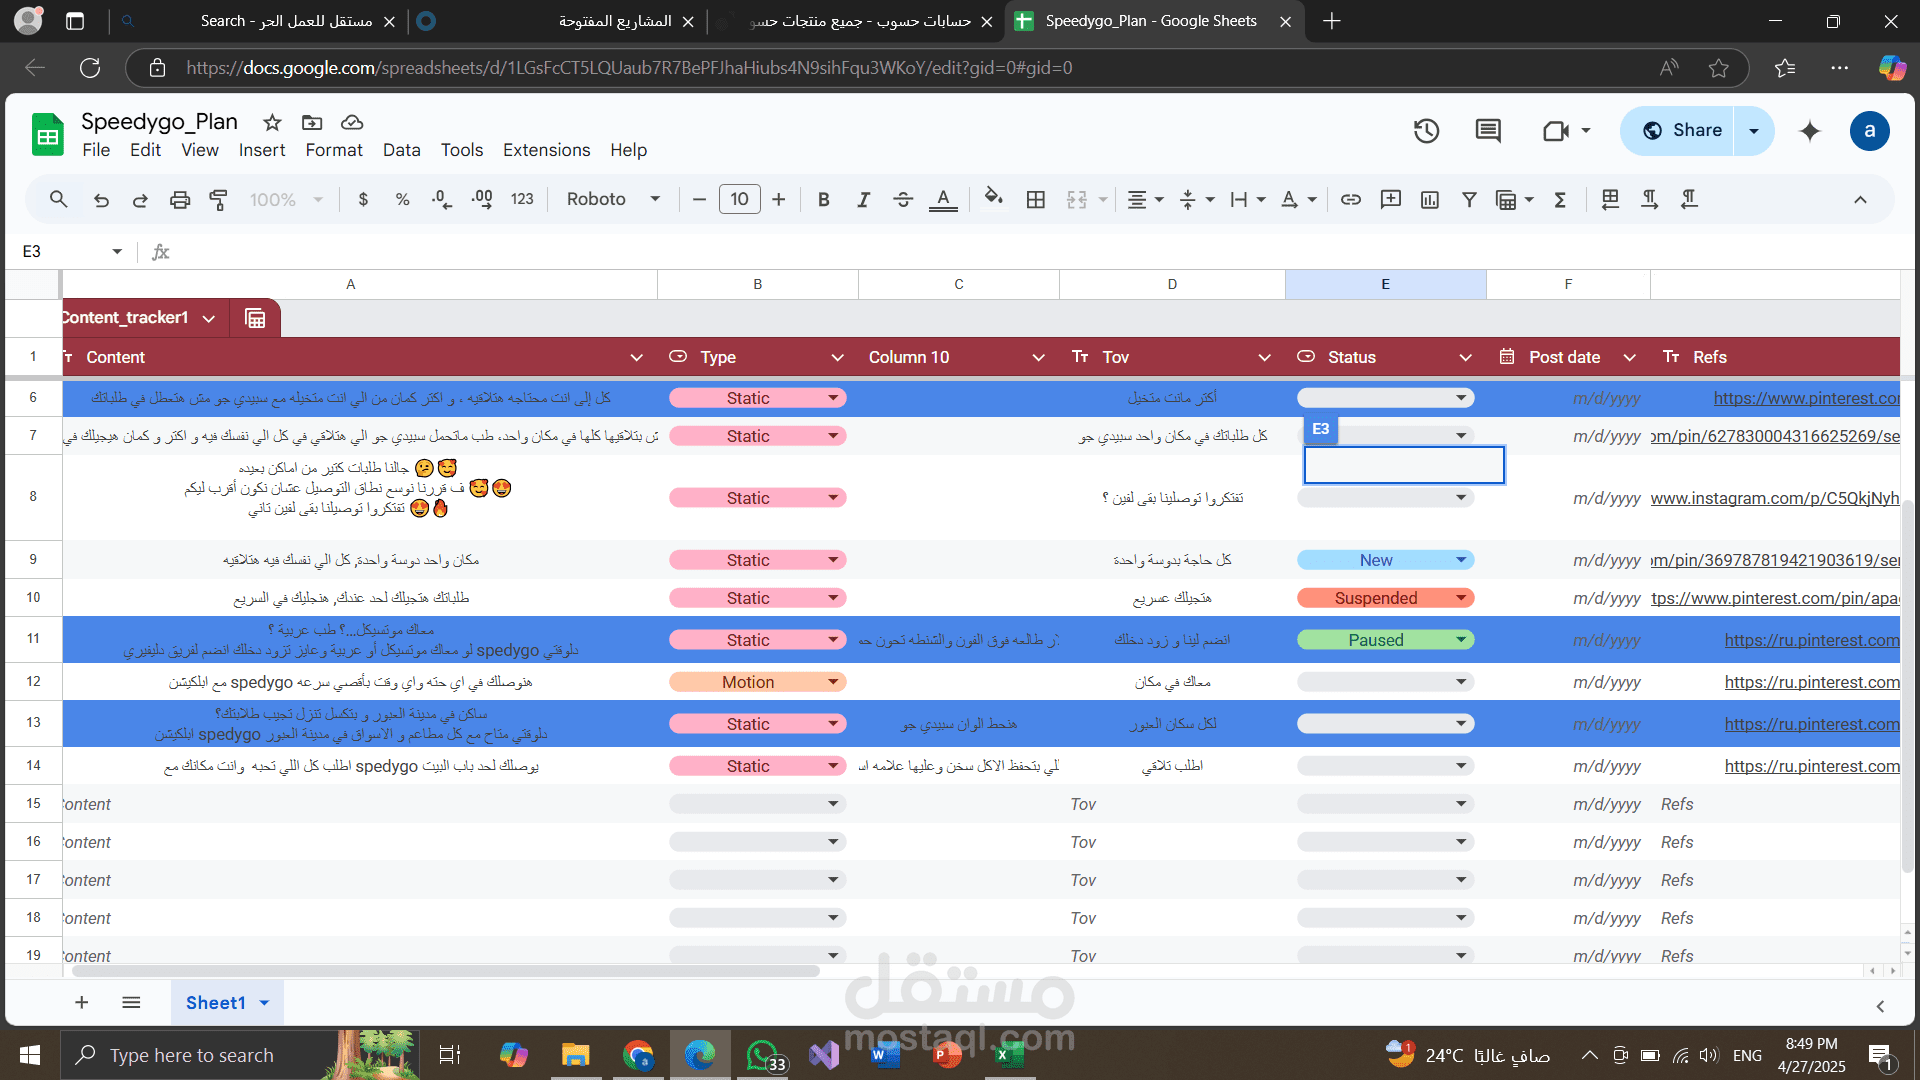
Task: Open the vertical align dropdown
Action: tap(1196, 199)
